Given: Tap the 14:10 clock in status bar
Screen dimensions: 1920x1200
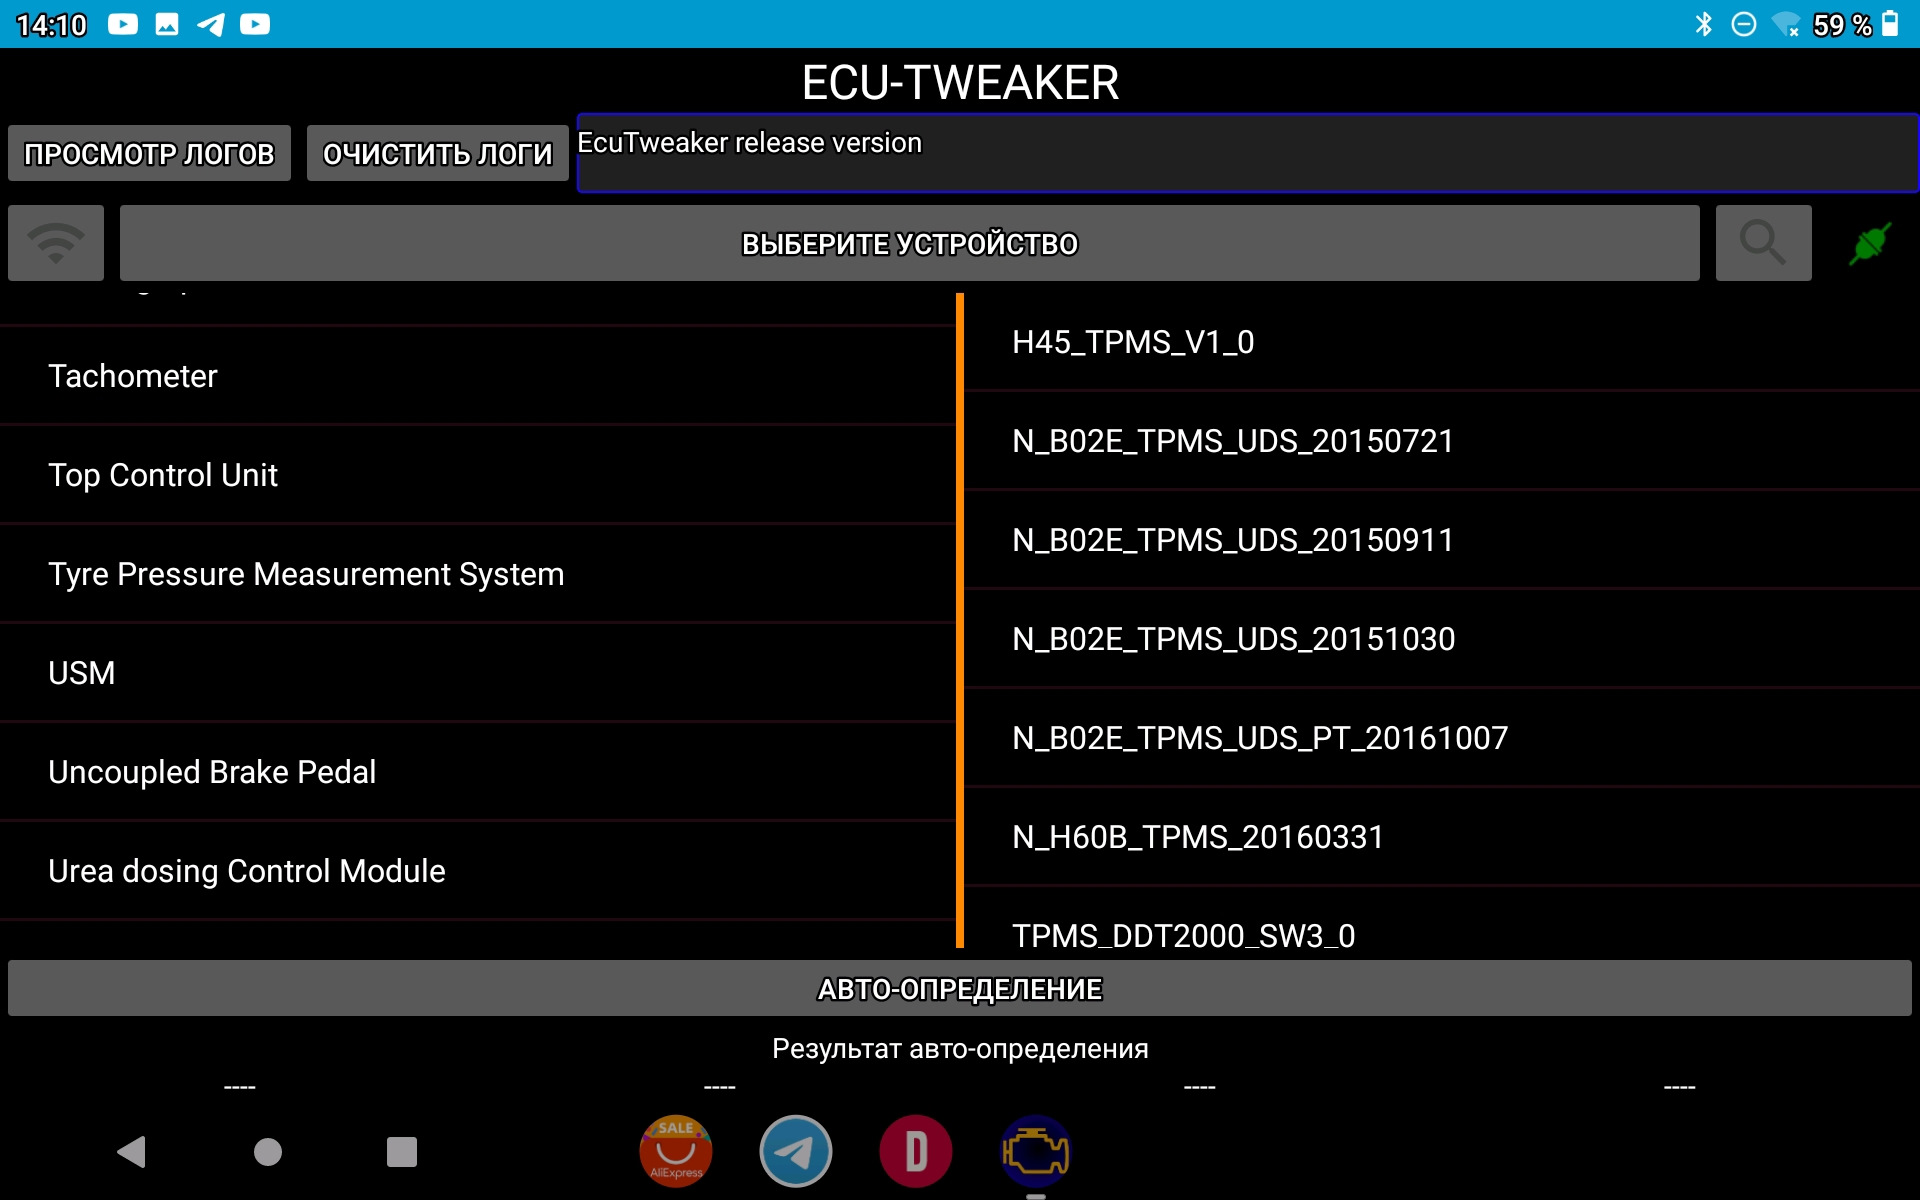Looking at the screenshot, I should (x=52, y=25).
